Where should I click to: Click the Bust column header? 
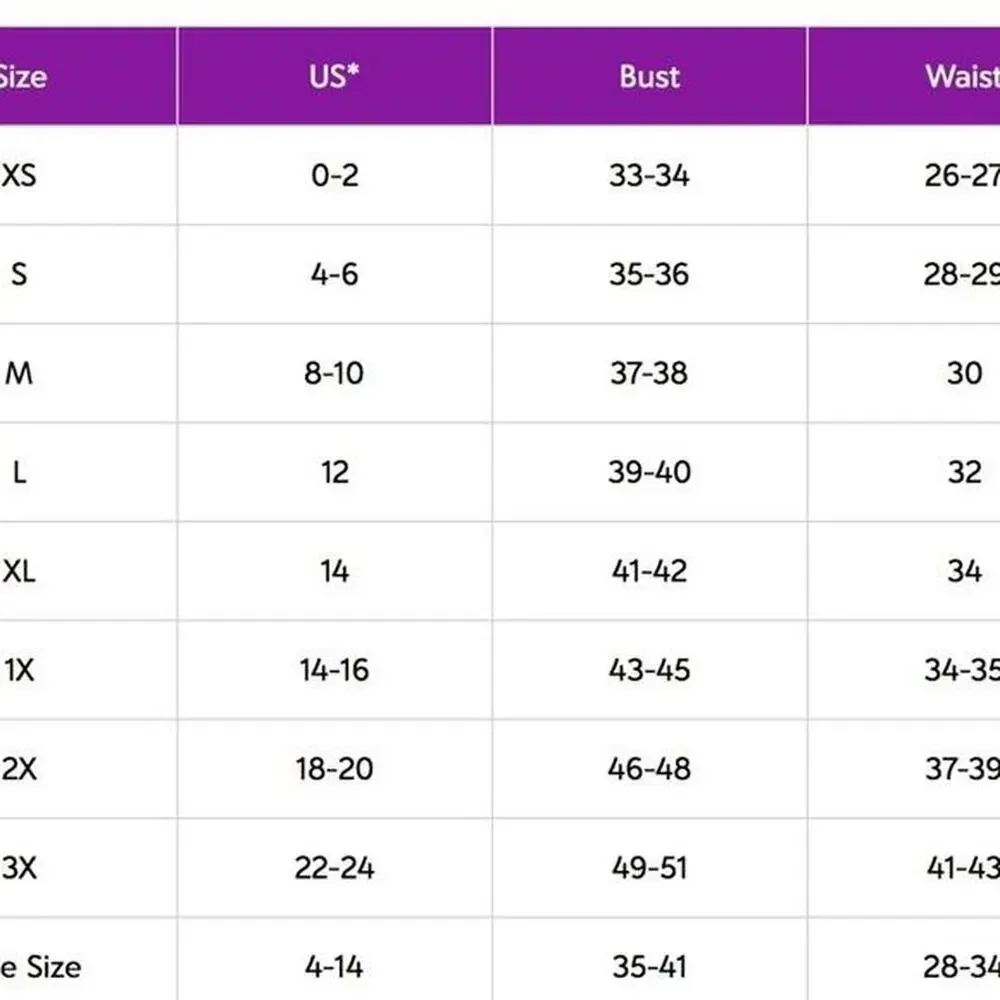tap(649, 77)
